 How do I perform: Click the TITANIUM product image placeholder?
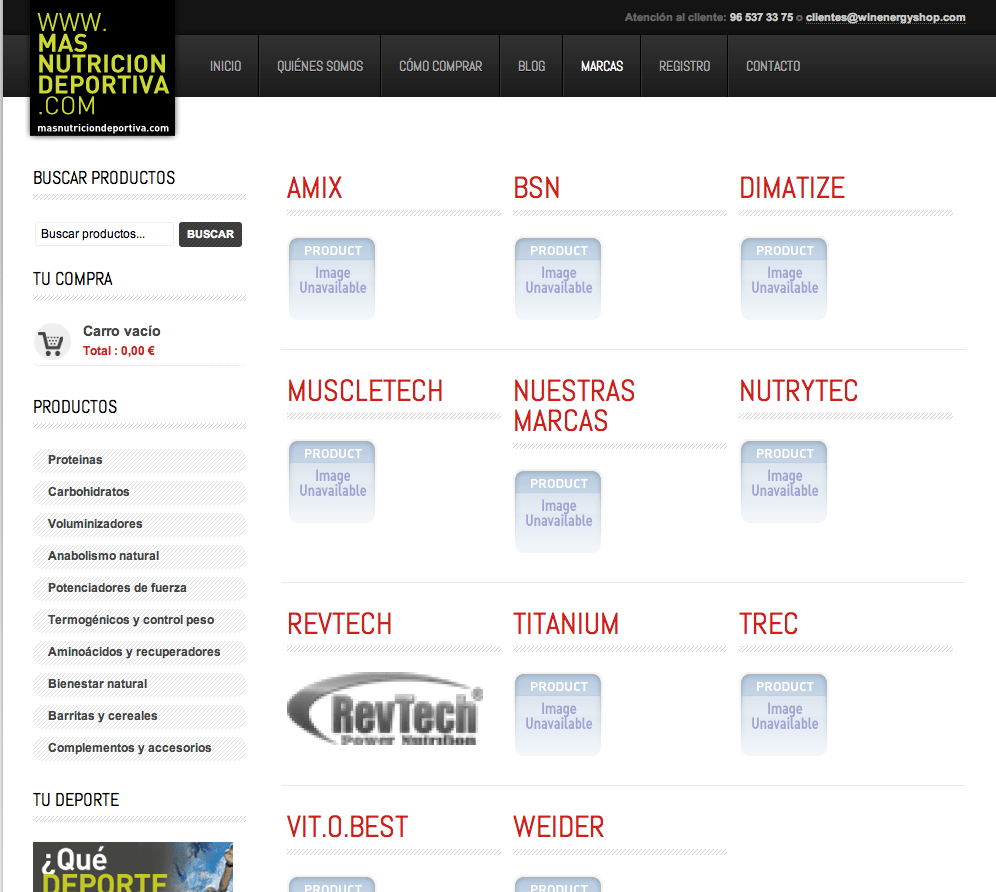[x=558, y=715]
